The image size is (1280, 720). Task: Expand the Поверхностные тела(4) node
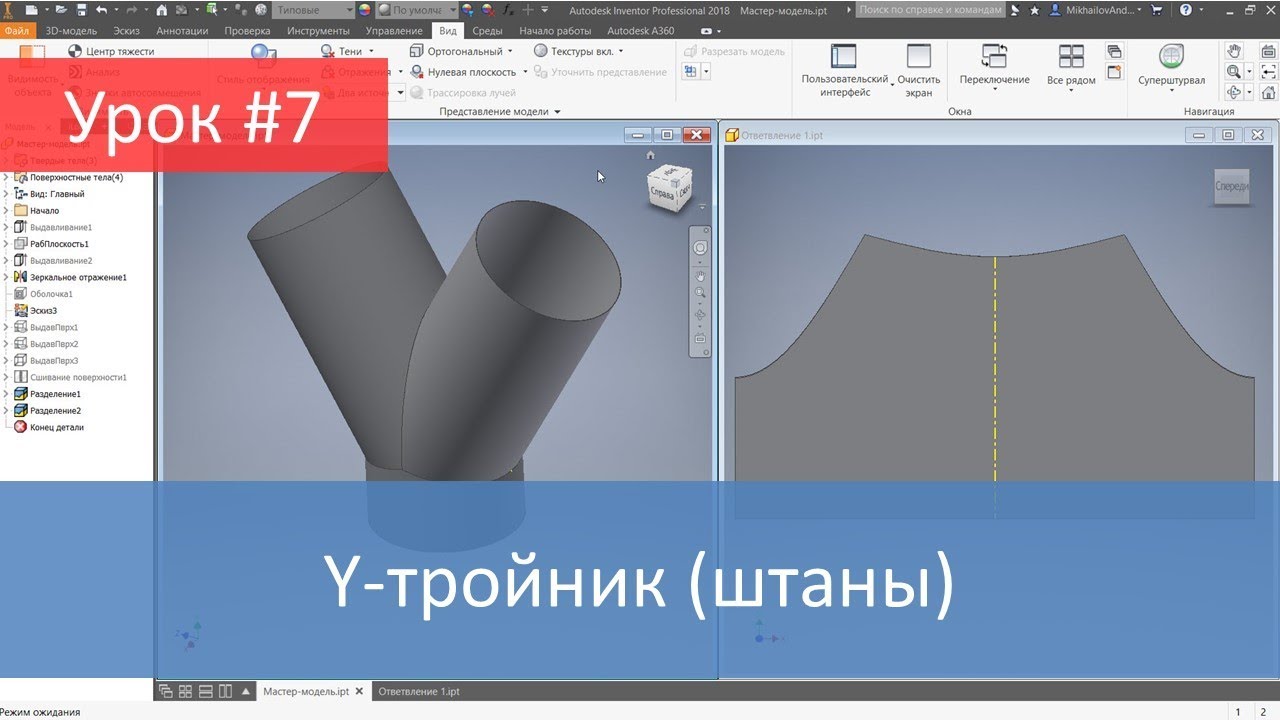click(x=6, y=177)
